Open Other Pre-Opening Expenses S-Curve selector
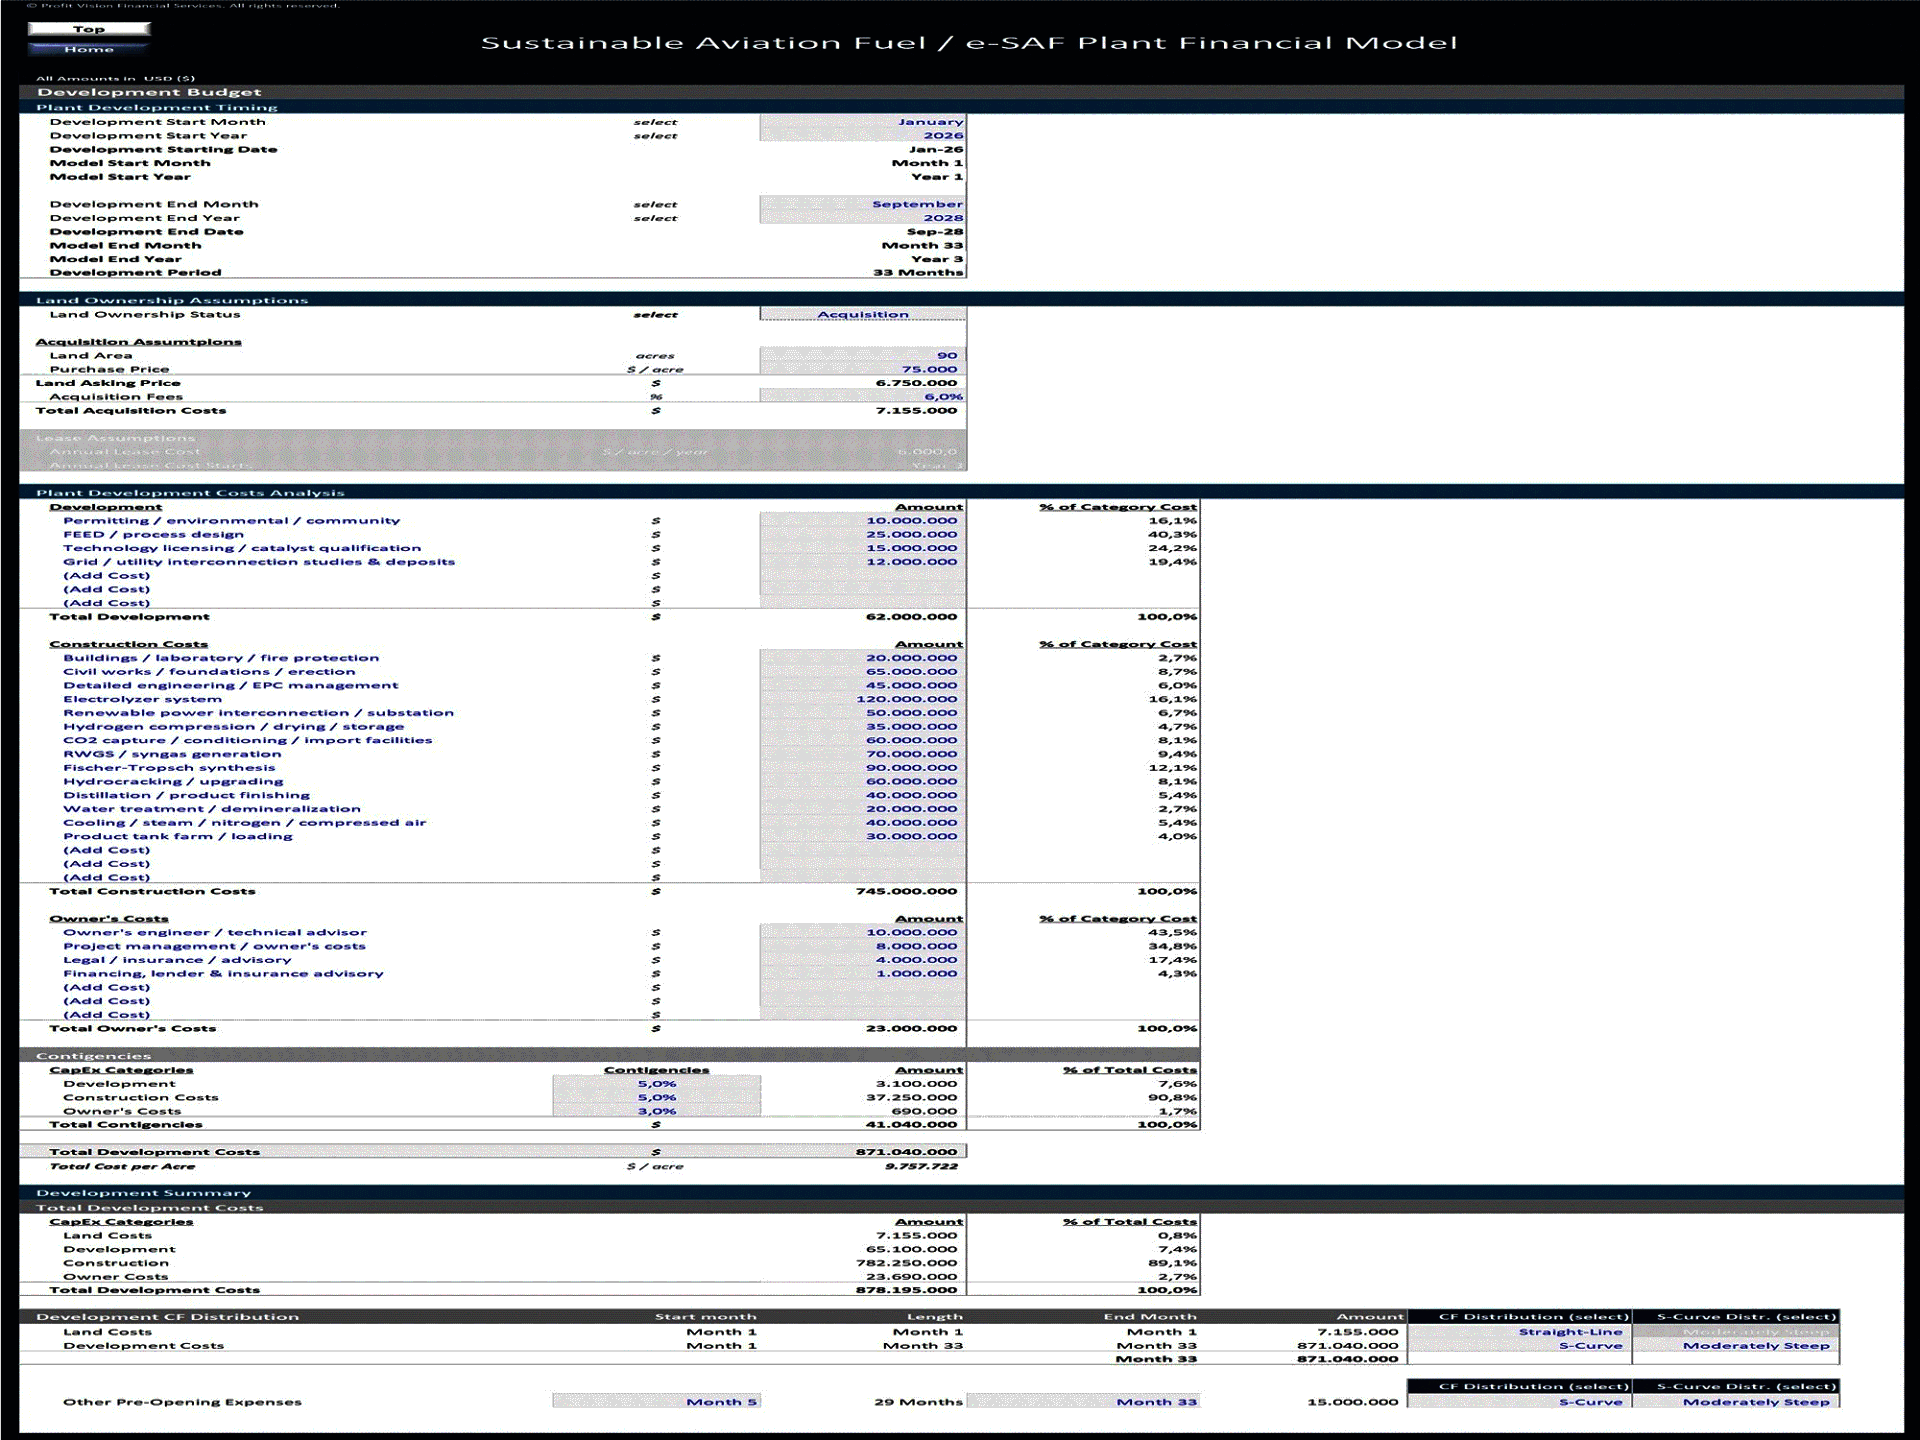 [x=1519, y=1402]
